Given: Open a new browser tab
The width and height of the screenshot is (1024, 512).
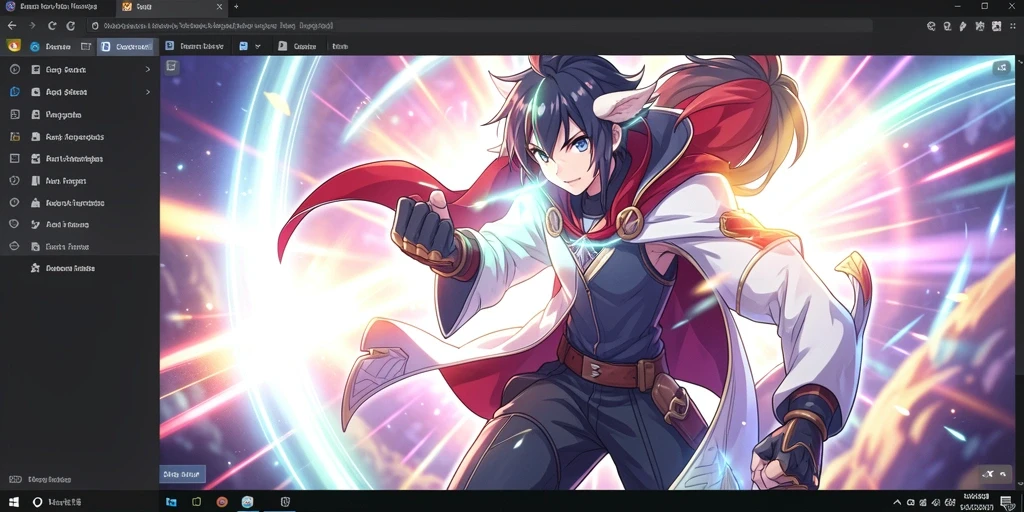Looking at the screenshot, I should pos(236,7).
